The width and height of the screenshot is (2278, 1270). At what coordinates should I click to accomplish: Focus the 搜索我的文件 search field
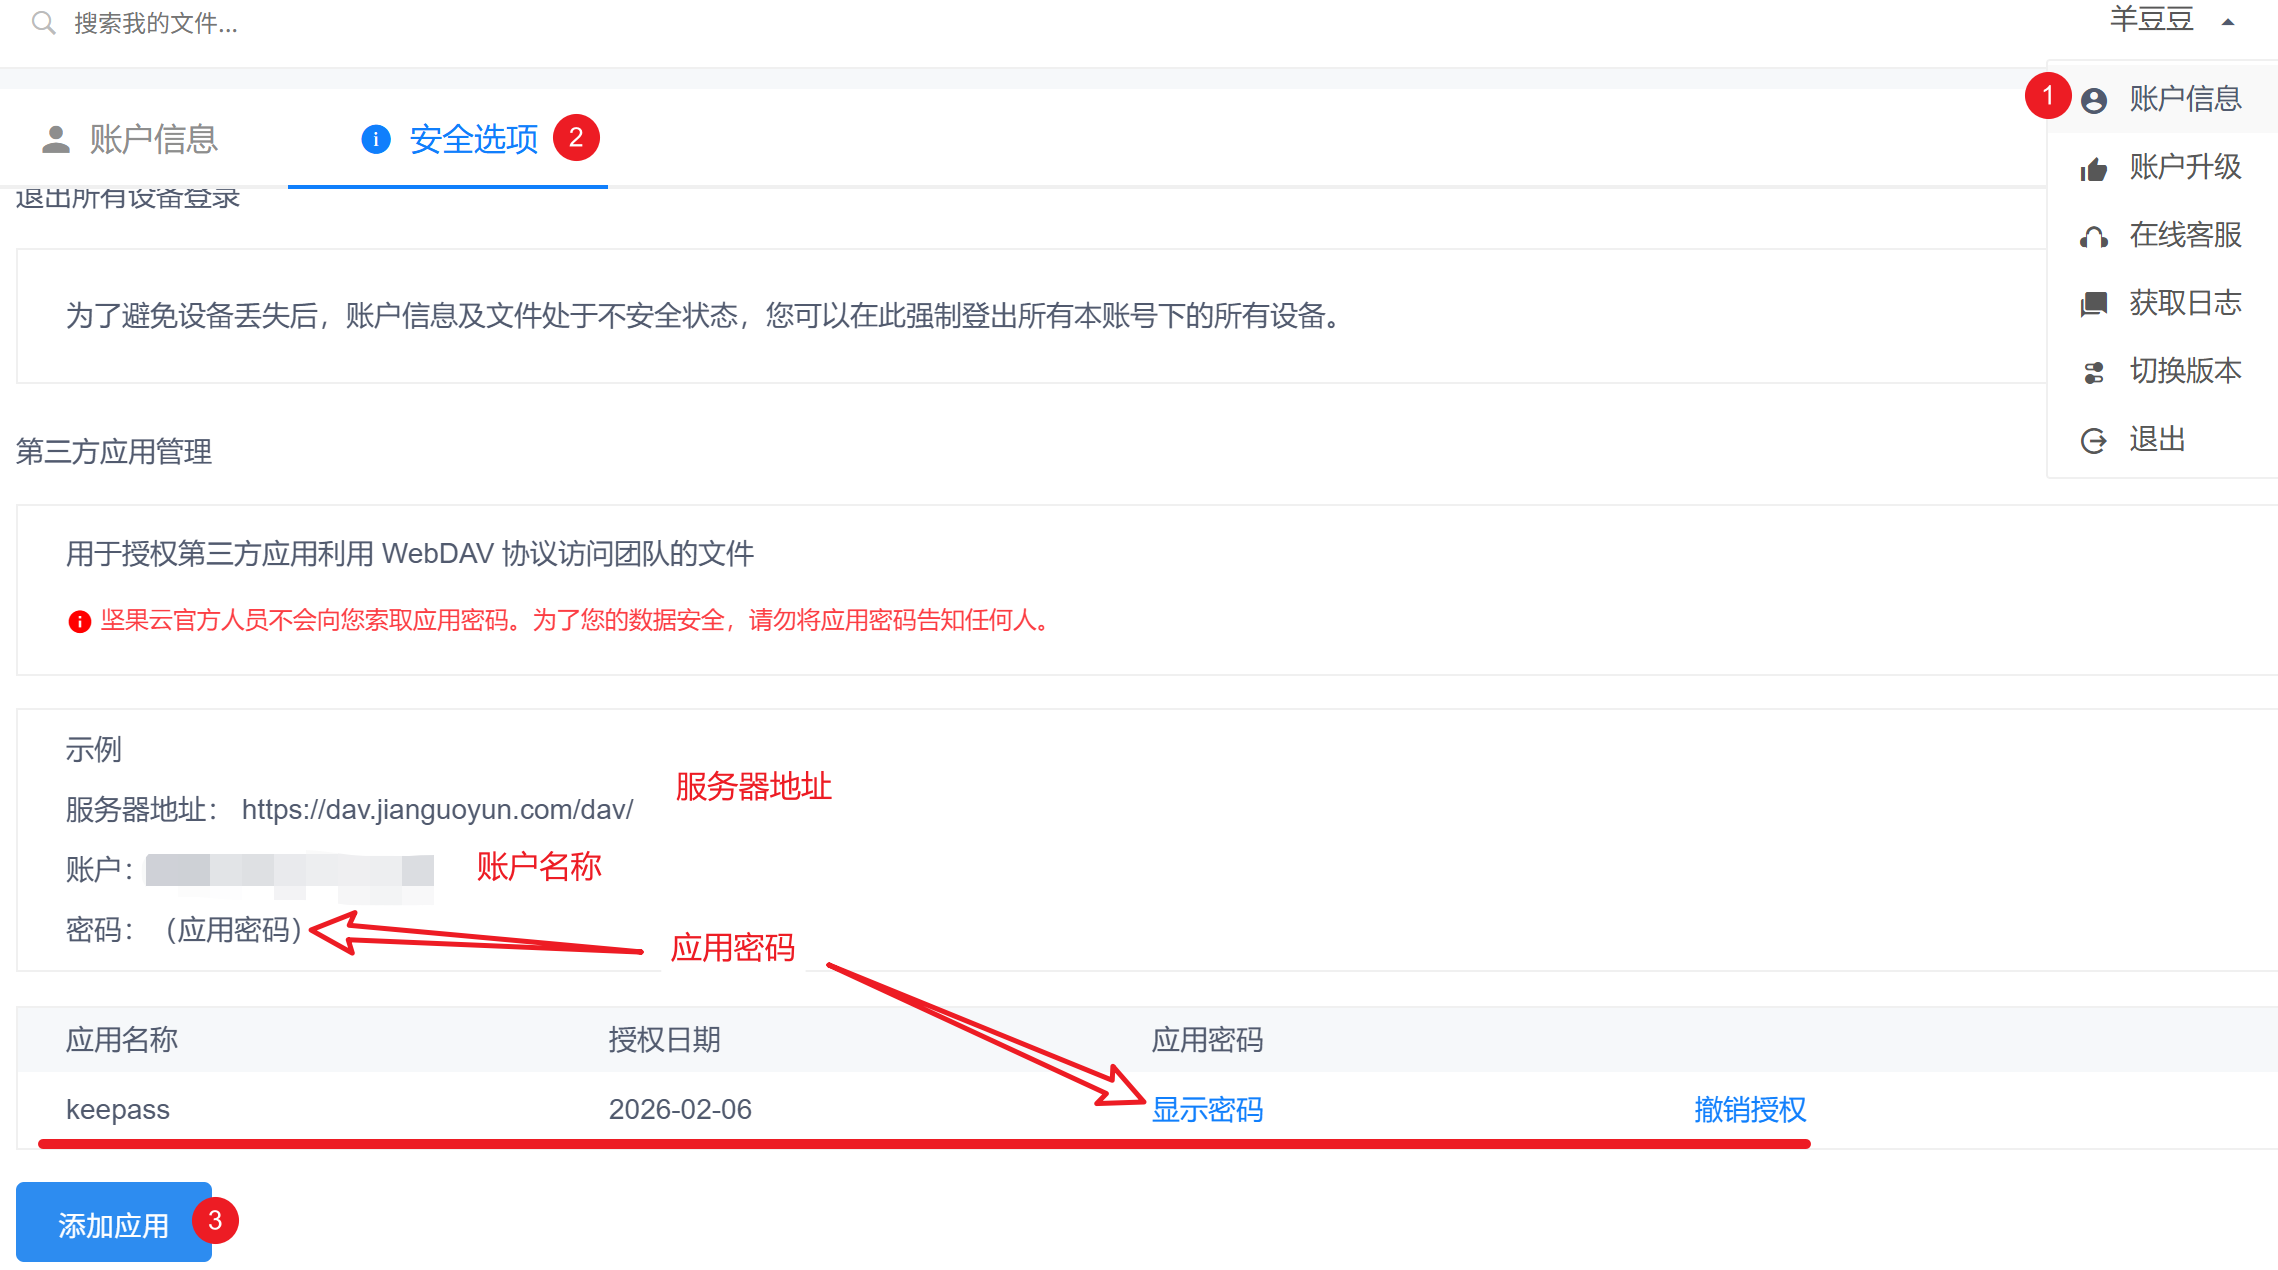coord(156,22)
